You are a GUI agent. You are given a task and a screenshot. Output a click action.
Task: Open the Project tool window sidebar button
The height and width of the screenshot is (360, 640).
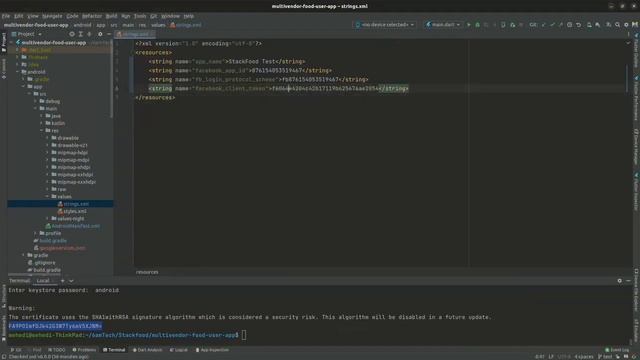pyautogui.click(x=4, y=42)
